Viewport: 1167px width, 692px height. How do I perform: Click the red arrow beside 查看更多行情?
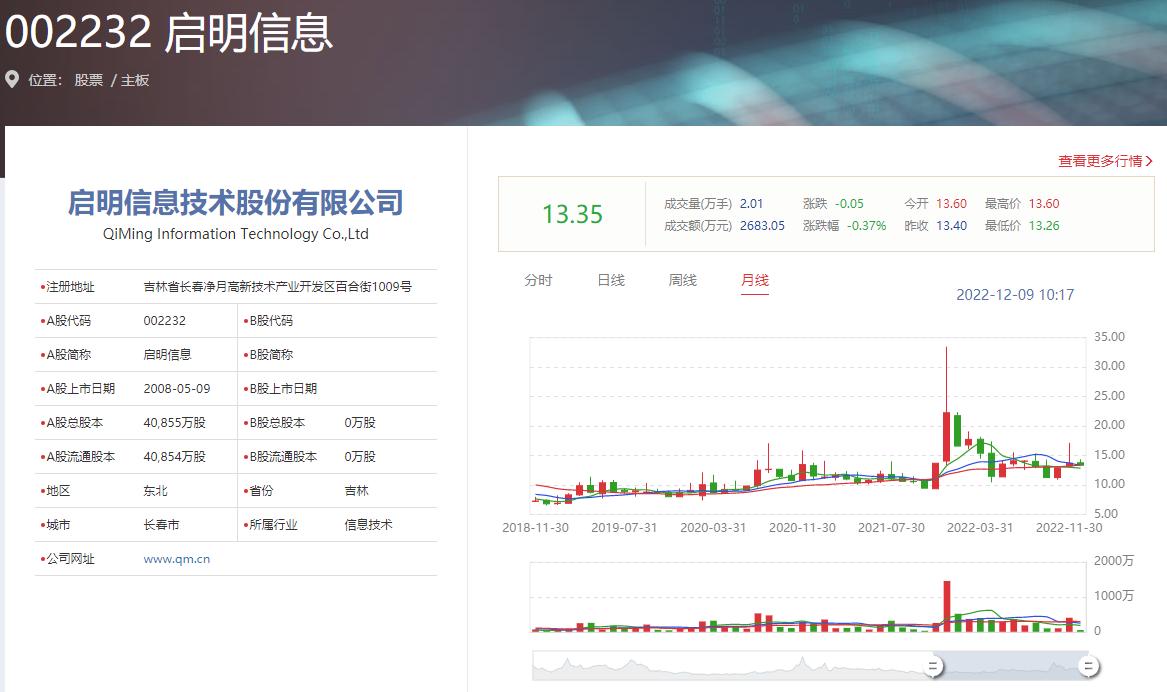[1150, 160]
